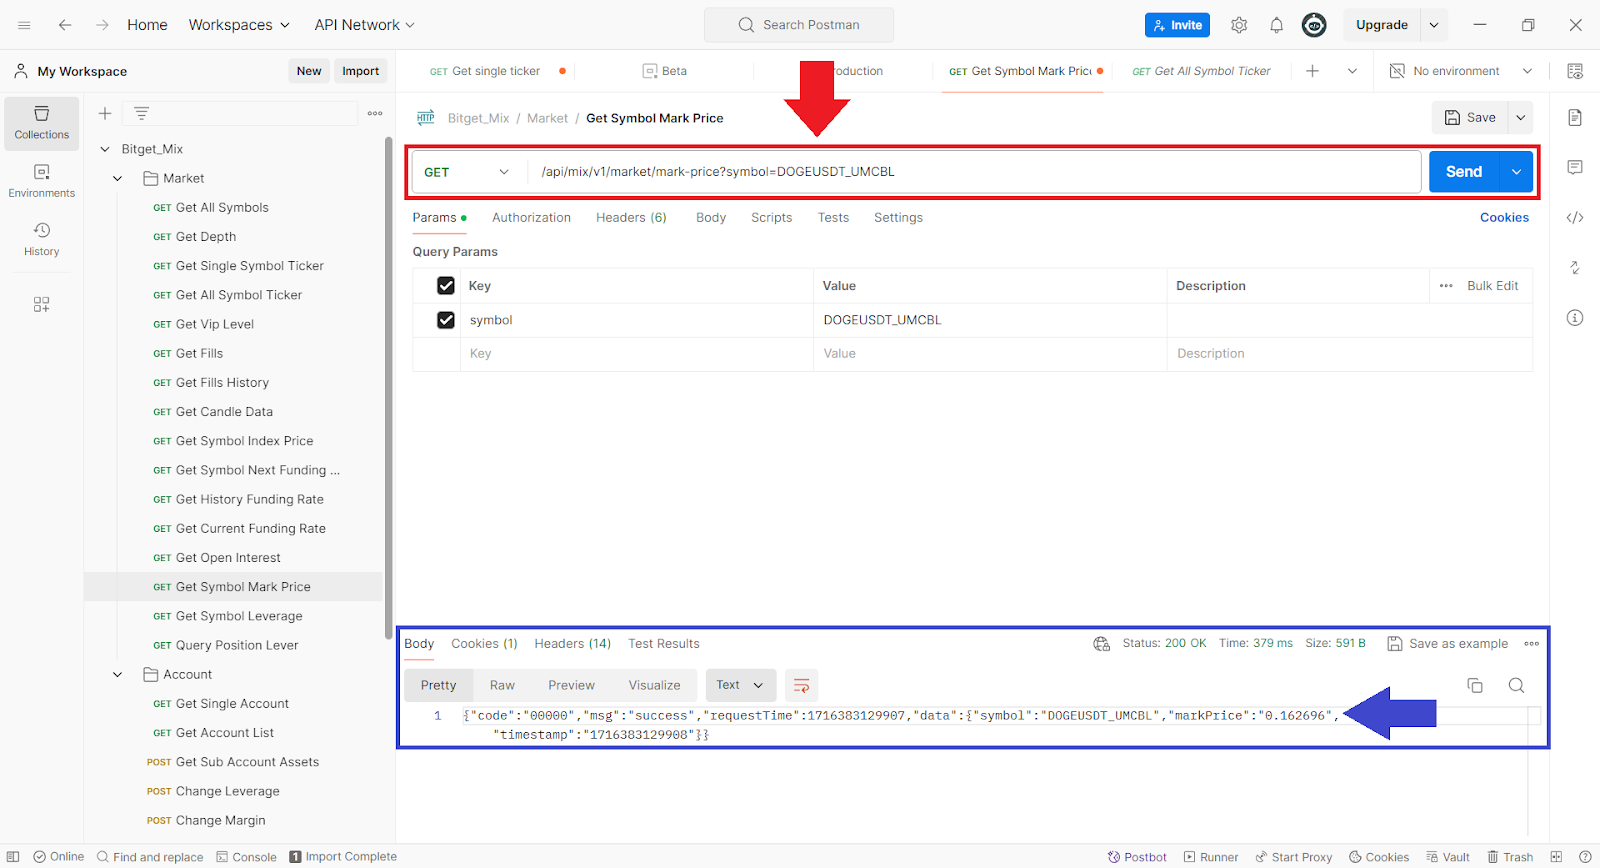The height and width of the screenshot is (868, 1600).
Task: Open the documentation icon in right sidebar
Action: pyautogui.click(x=1575, y=118)
